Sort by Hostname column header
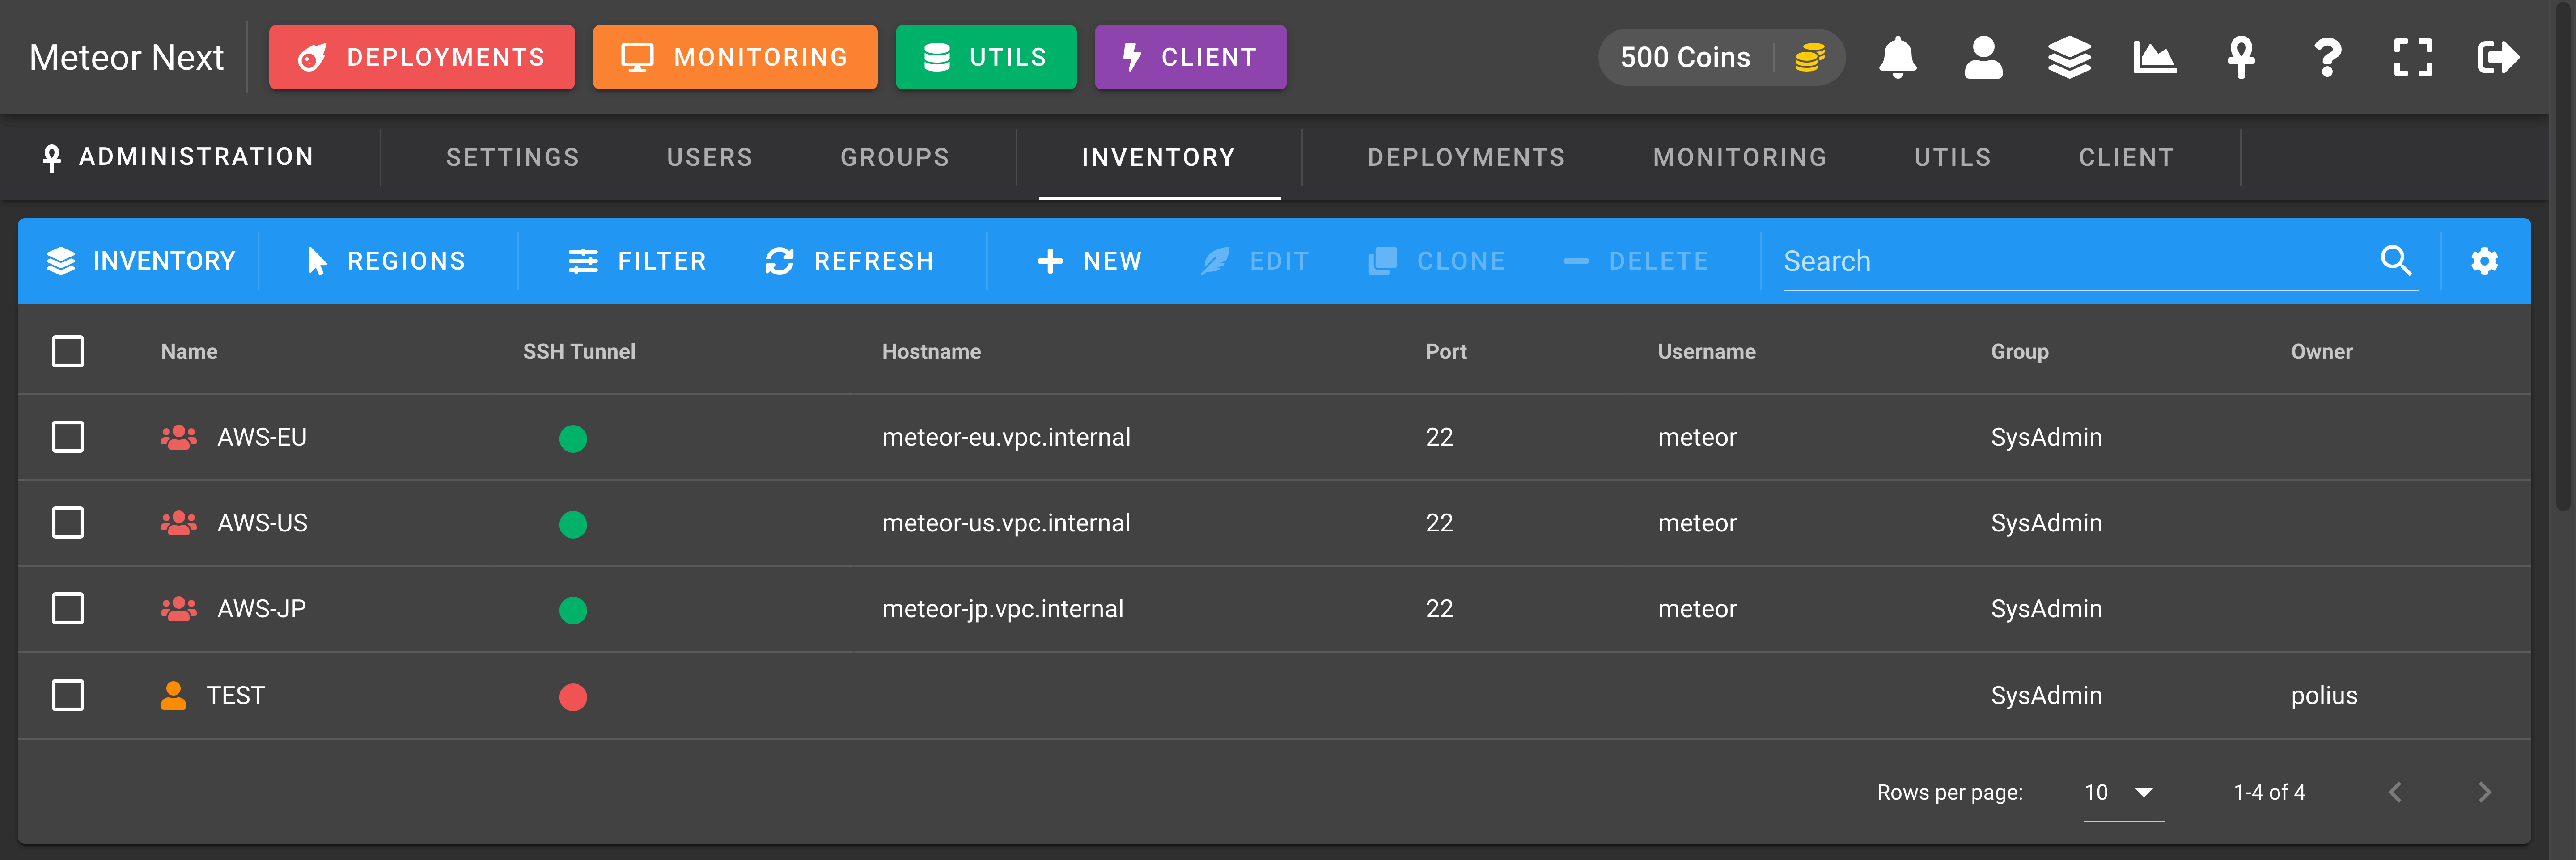The image size is (2576, 860). coord(931,352)
